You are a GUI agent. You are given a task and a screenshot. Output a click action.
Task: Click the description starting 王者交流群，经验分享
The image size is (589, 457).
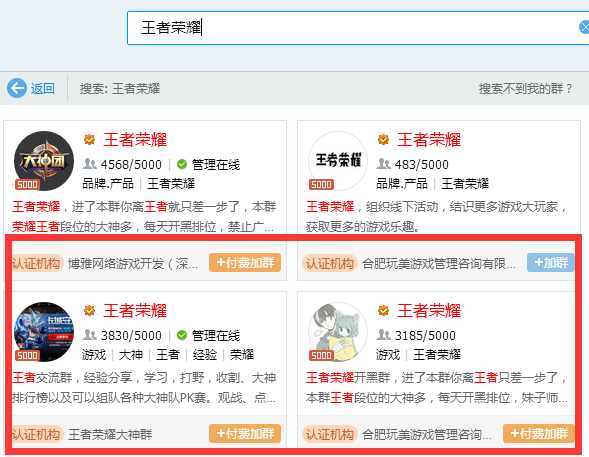pos(144,387)
